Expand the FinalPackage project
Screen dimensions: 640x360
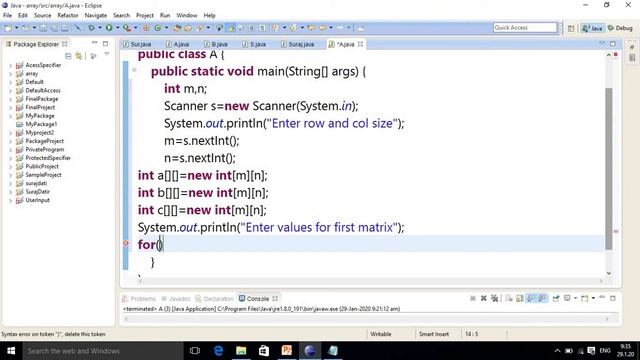tap(11, 99)
